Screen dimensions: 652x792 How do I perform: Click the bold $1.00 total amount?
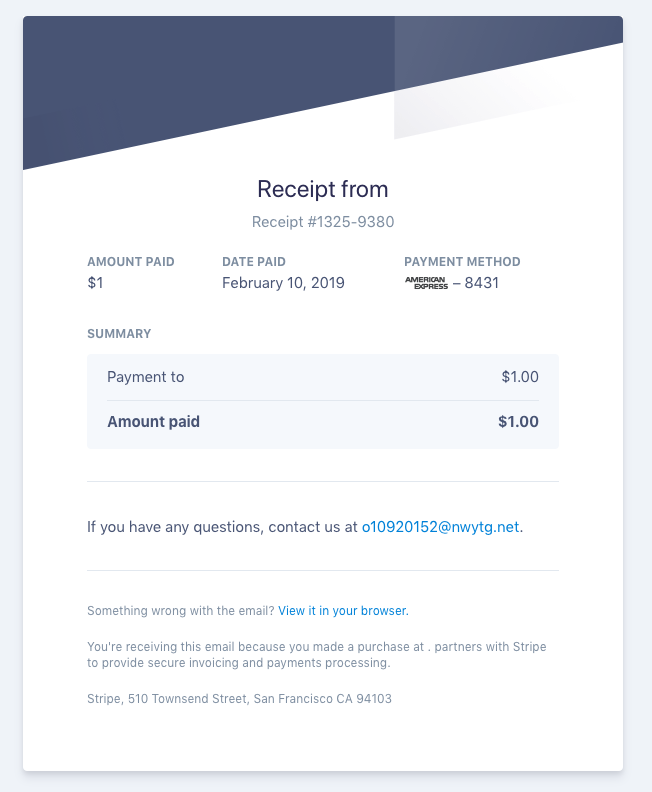tap(518, 422)
